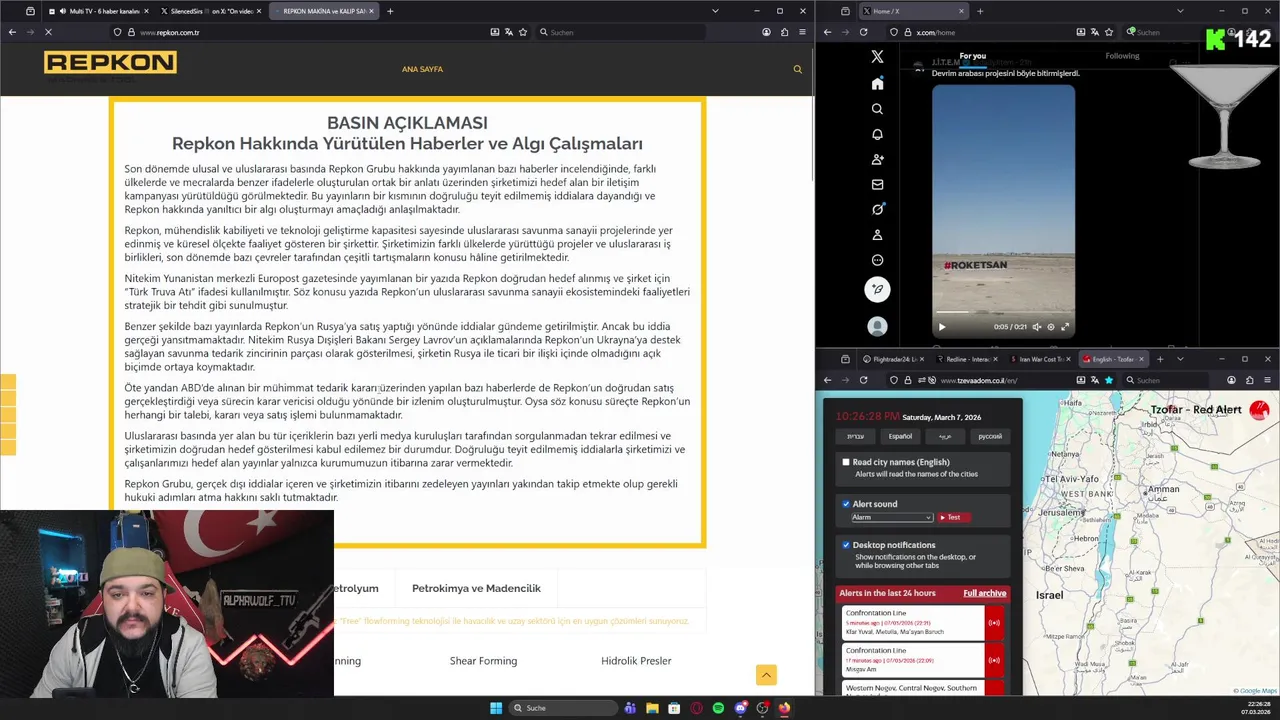Image resolution: width=1280 pixels, height=720 pixels.
Task: Open ANA SAYFA menu on Repkon
Action: (x=422, y=69)
